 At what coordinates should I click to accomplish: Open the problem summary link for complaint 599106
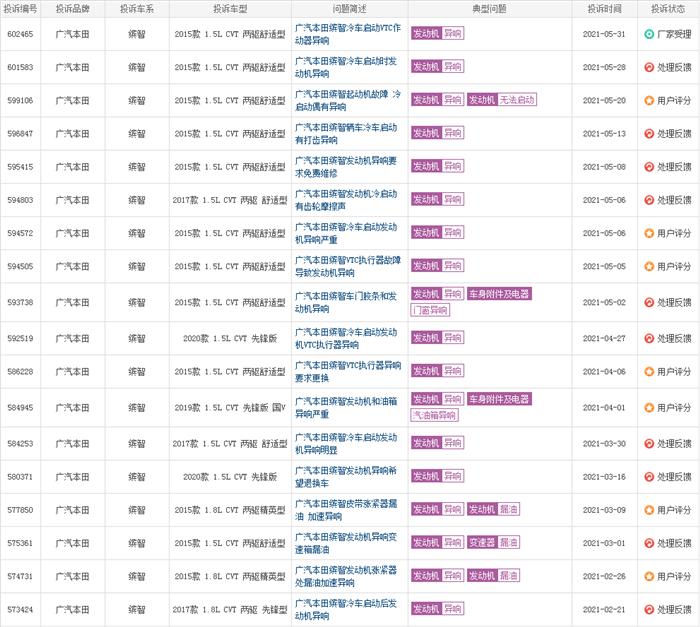coord(348,100)
